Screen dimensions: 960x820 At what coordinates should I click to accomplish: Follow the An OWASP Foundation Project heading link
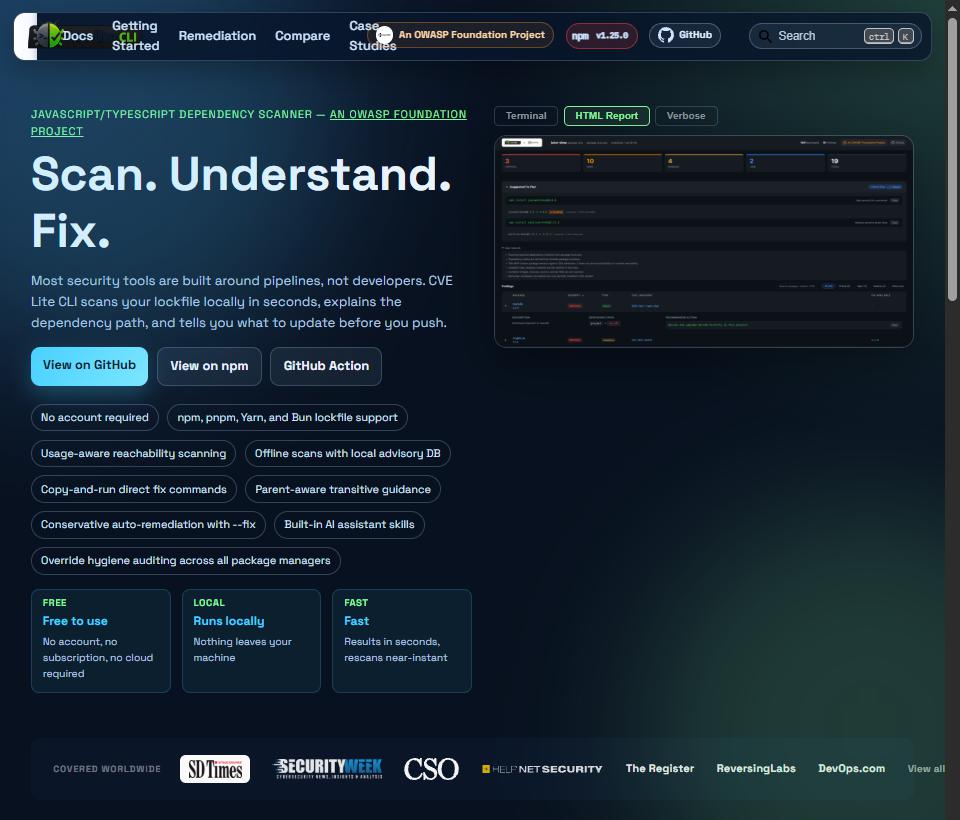point(398,115)
